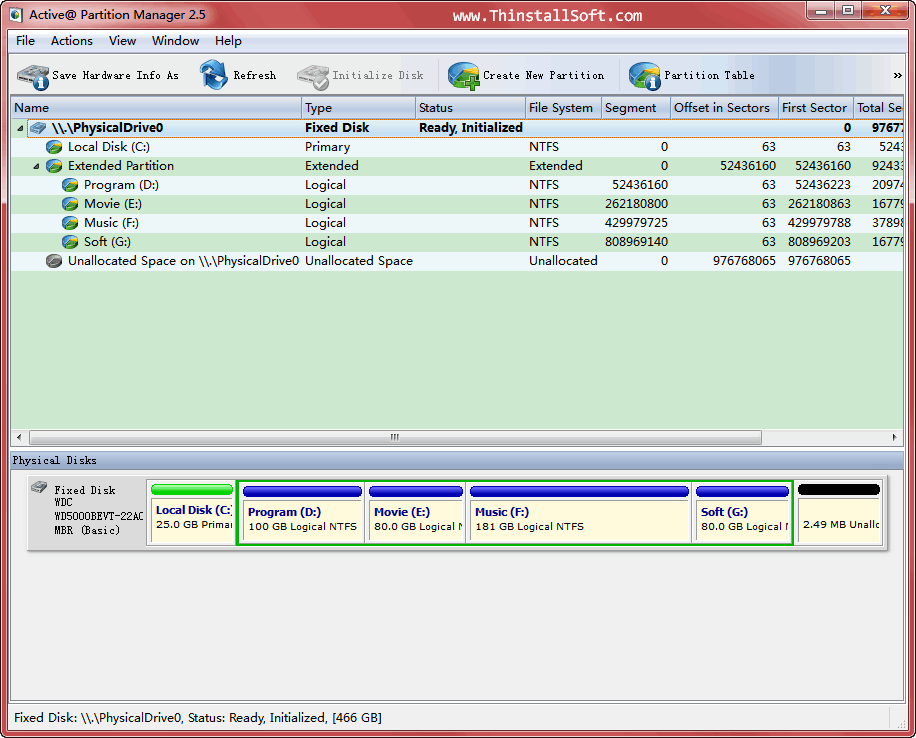The height and width of the screenshot is (738, 916).
Task: Open the Actions menu
Action: 71,41
